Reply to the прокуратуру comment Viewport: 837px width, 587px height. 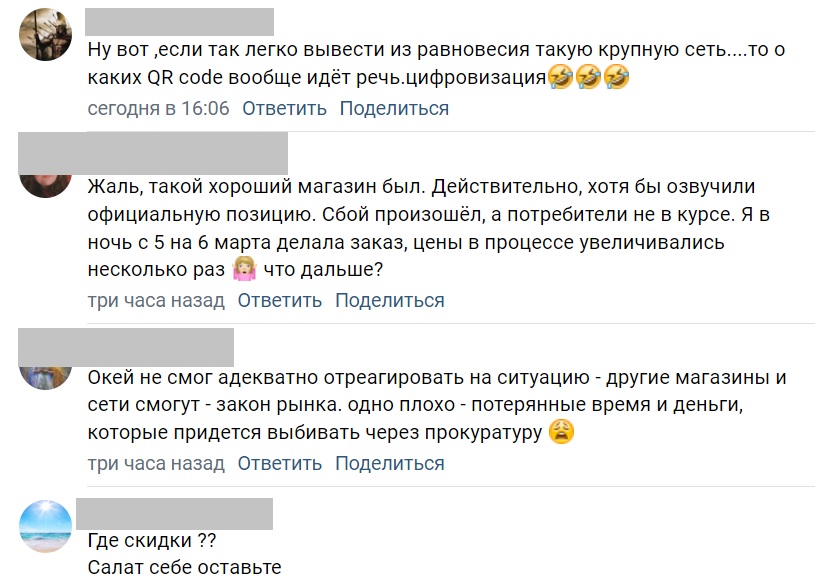(x=280, y=464)
